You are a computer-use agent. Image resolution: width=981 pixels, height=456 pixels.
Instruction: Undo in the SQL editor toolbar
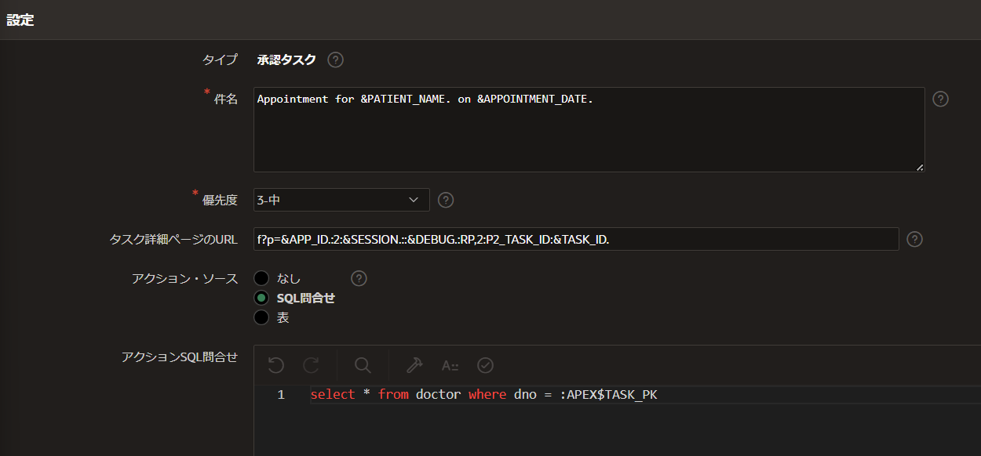coord(276,365)
